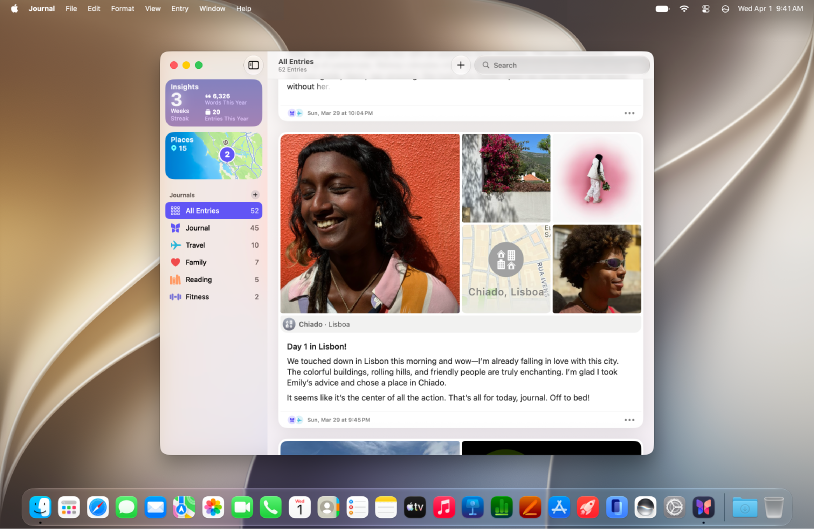
Task: Open Notes from the Dock
Action: click(386, 507)
